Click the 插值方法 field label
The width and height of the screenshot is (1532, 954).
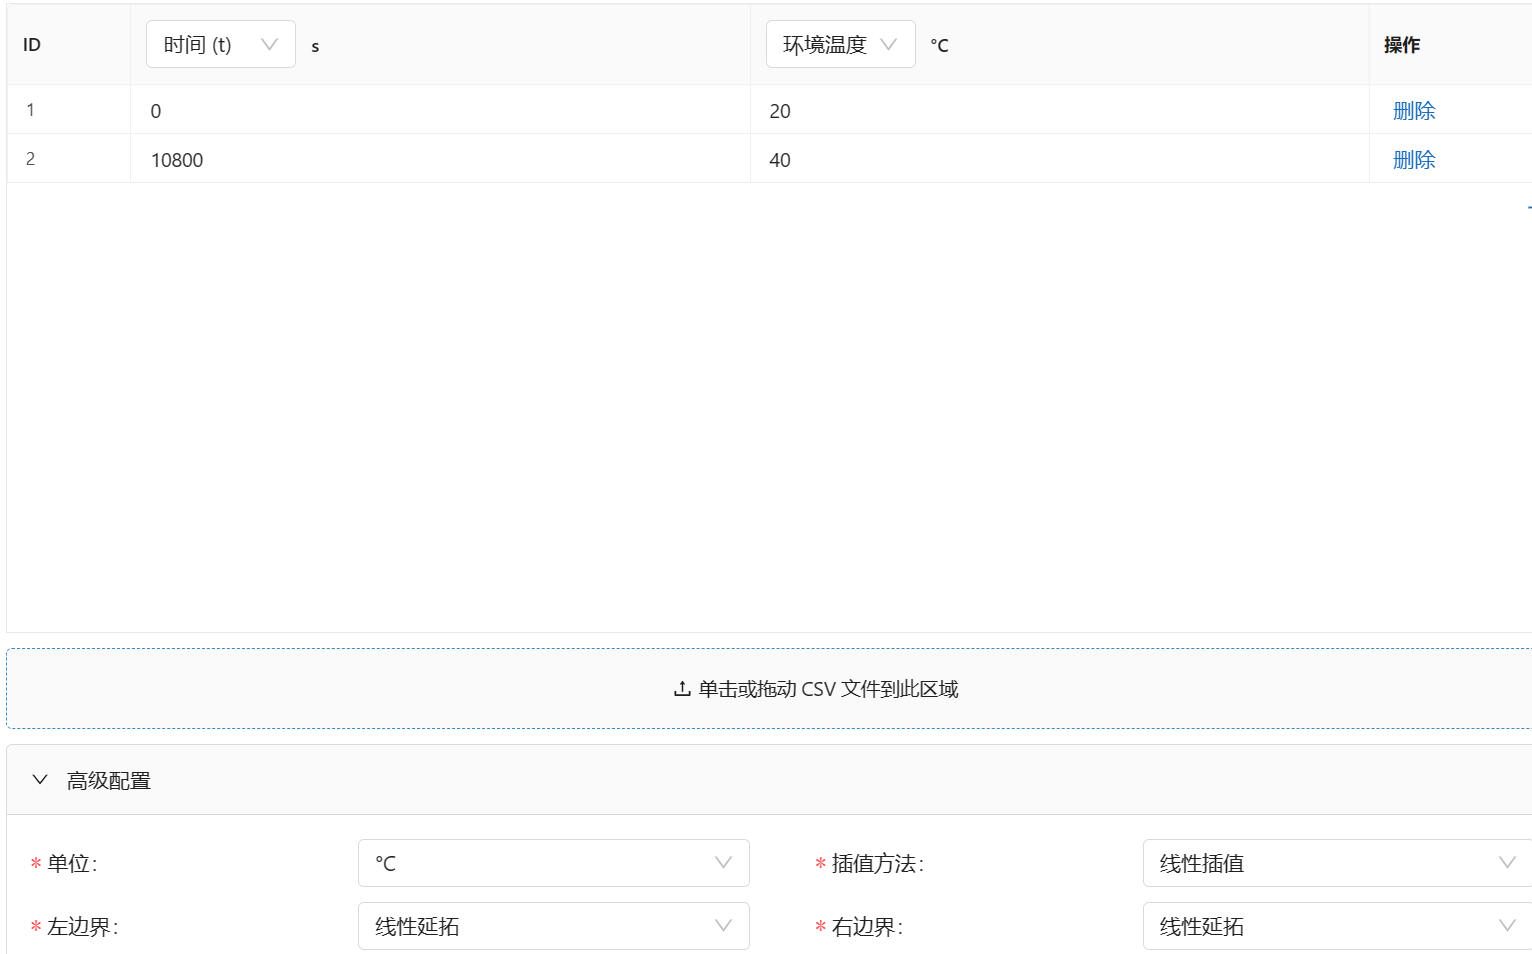coord(877,864)
